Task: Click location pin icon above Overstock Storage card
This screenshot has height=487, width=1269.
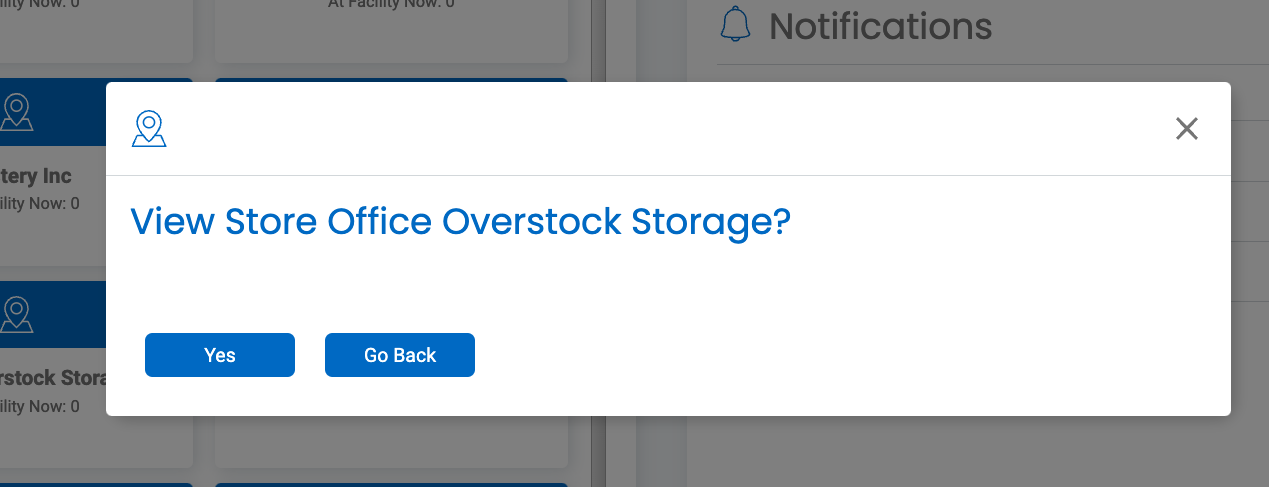Action: click(x=16, y=314)
